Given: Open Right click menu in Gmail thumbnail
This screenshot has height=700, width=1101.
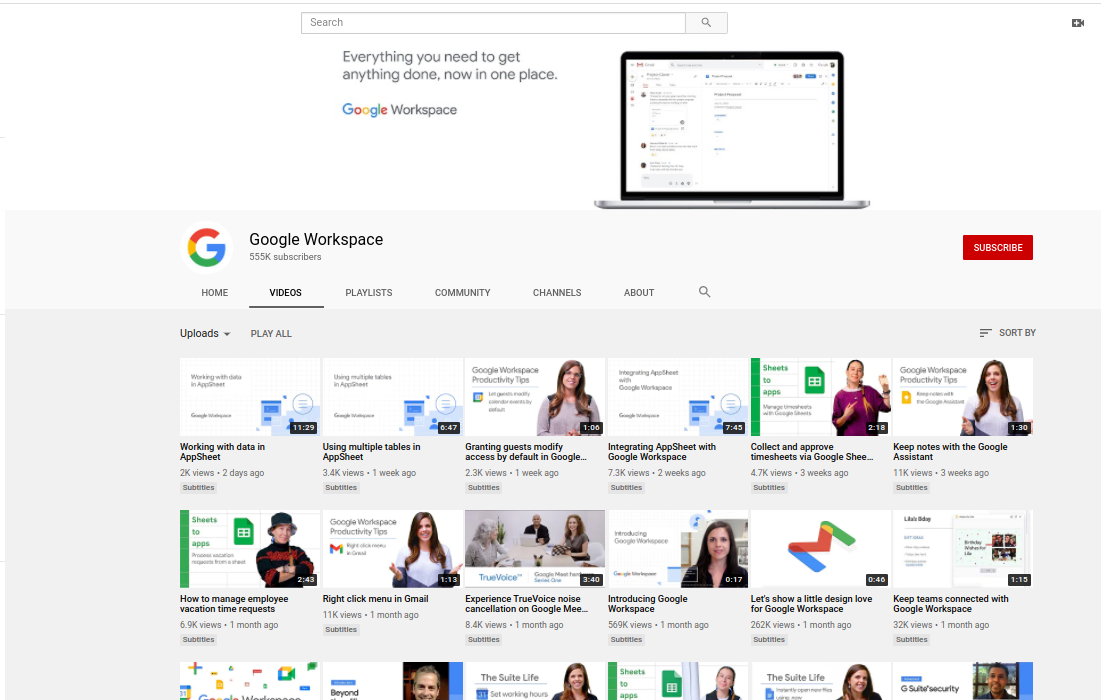Looking at the screenshot, I should (393, 549).
